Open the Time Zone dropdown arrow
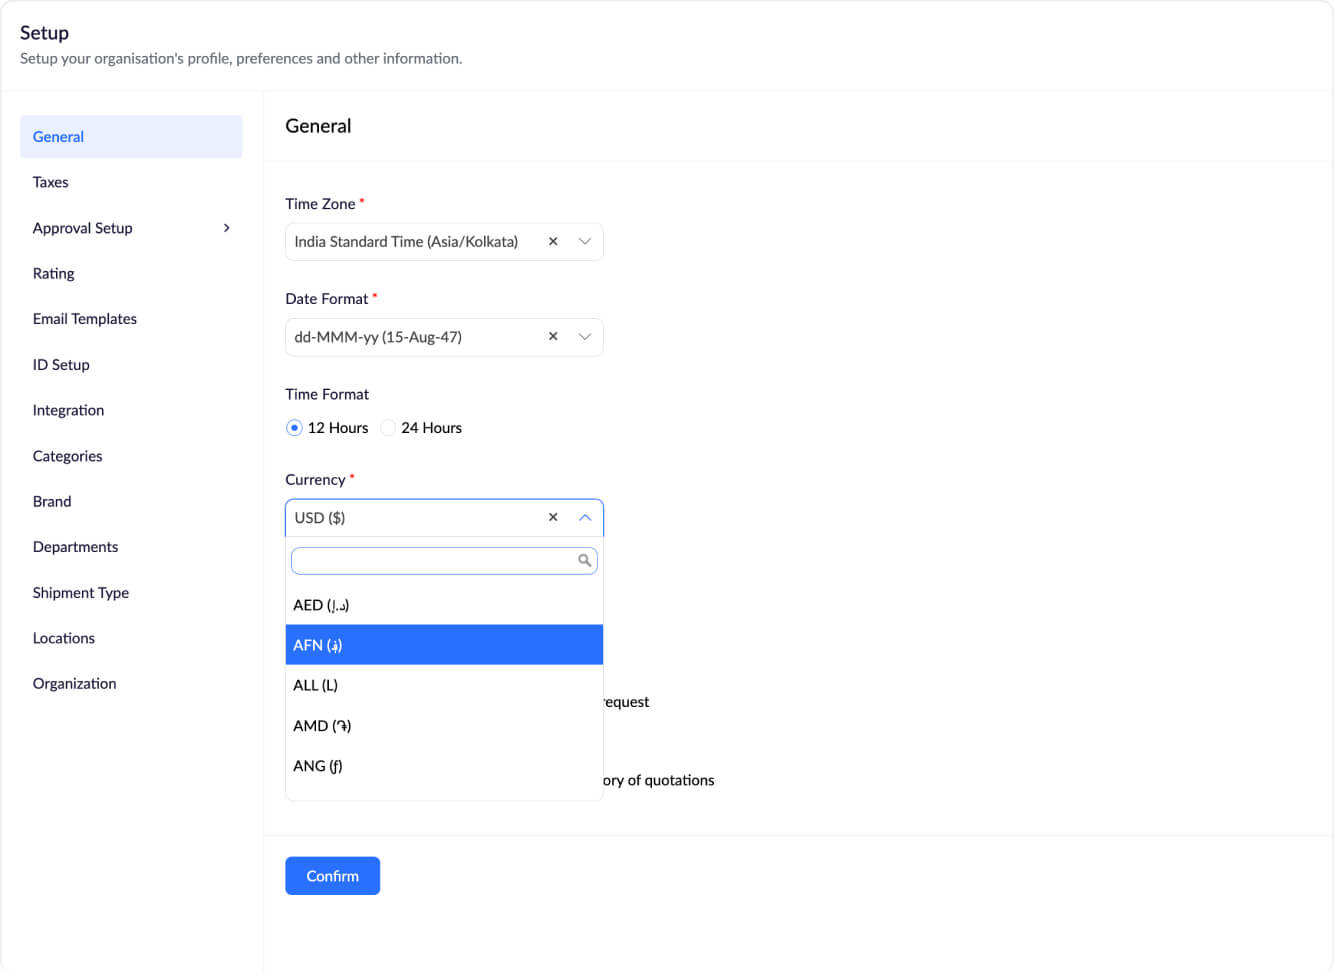This screenshot has width=1334, height=972. point(585,242)
